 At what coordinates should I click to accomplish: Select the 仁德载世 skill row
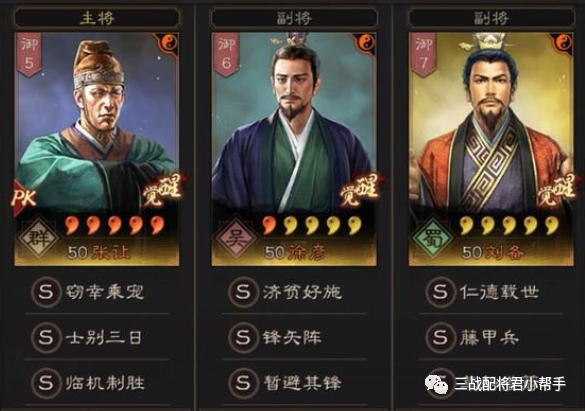click(491, 292)
